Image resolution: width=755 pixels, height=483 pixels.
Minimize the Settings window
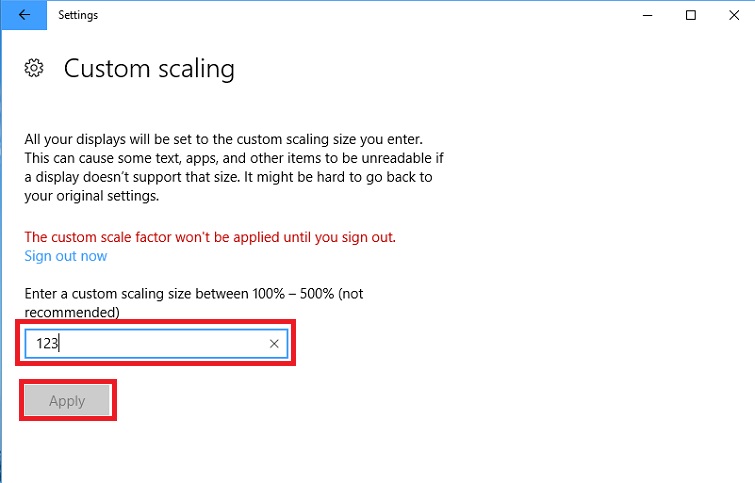pyautogui.click(x=645, y=15)
